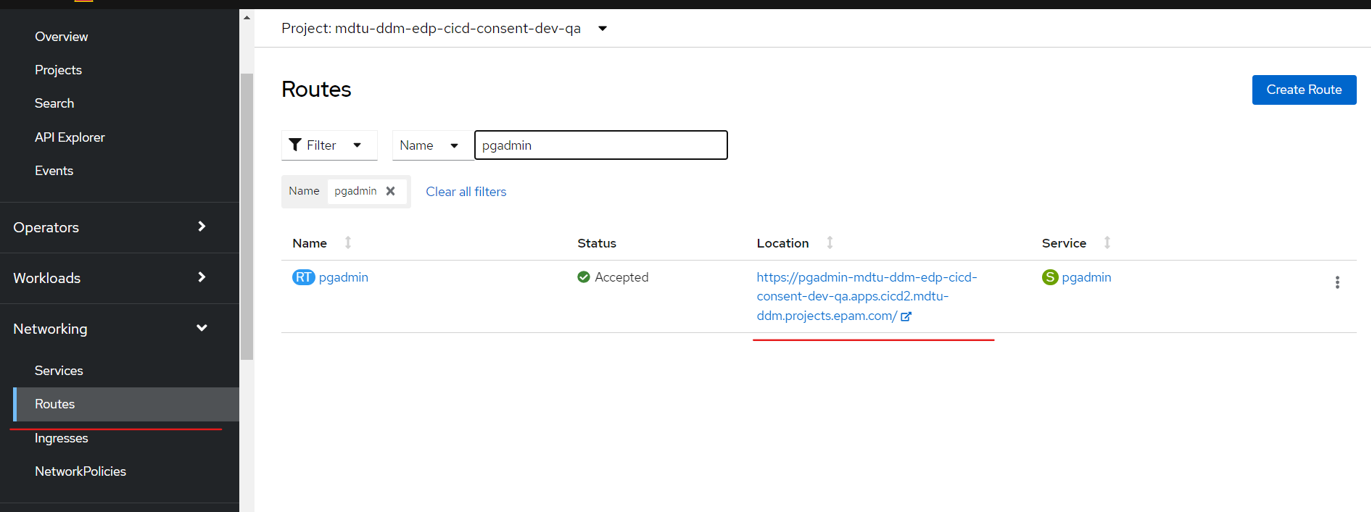Image resolution: width=1371 pixels, height=513 pixels.
Task: Click the Status column header
Action: pos(597,243)
